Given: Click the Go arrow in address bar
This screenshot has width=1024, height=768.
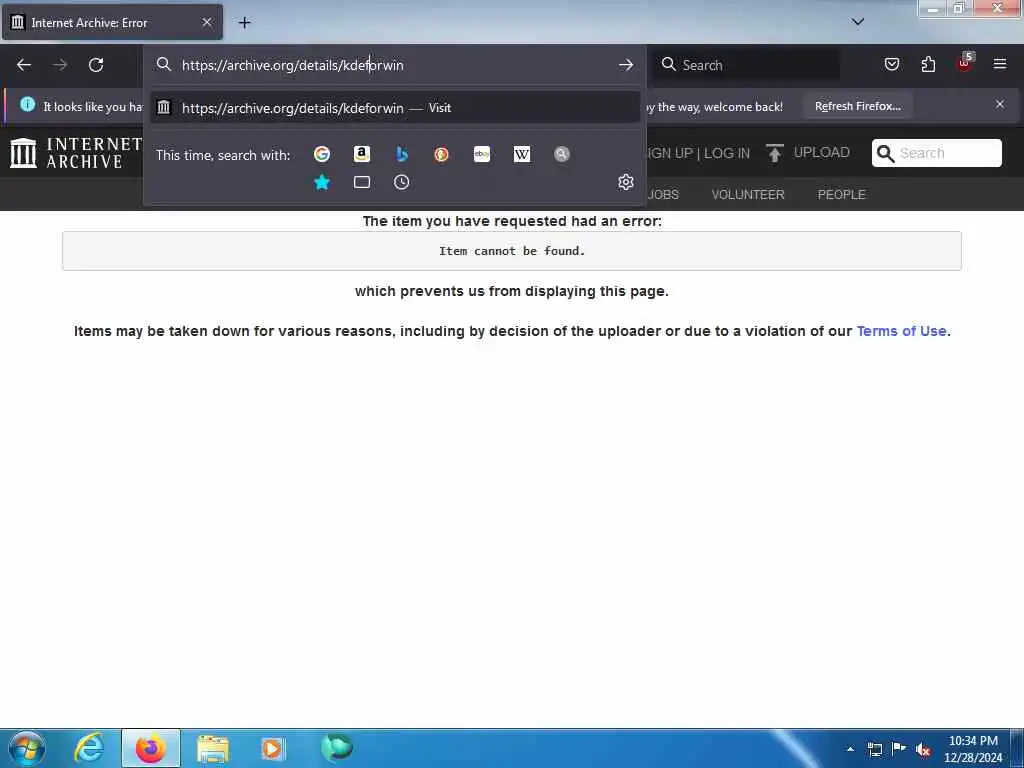Looking at the screenshot, I should coord(626,65).
